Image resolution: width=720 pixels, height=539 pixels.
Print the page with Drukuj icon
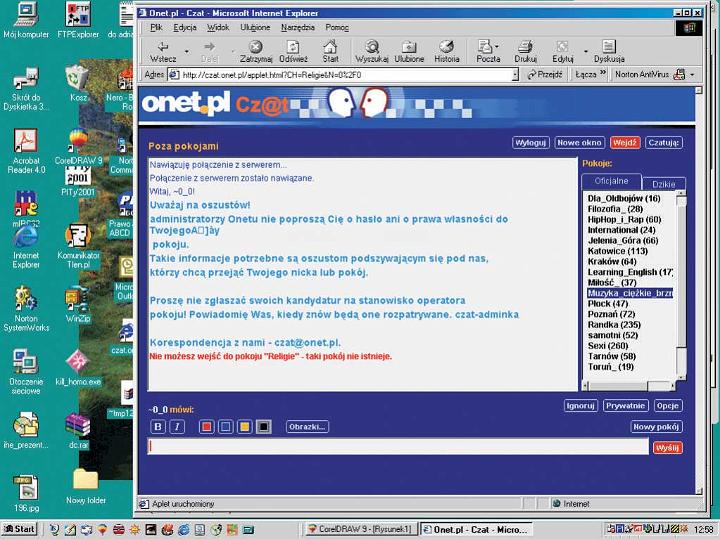point(525,51)
